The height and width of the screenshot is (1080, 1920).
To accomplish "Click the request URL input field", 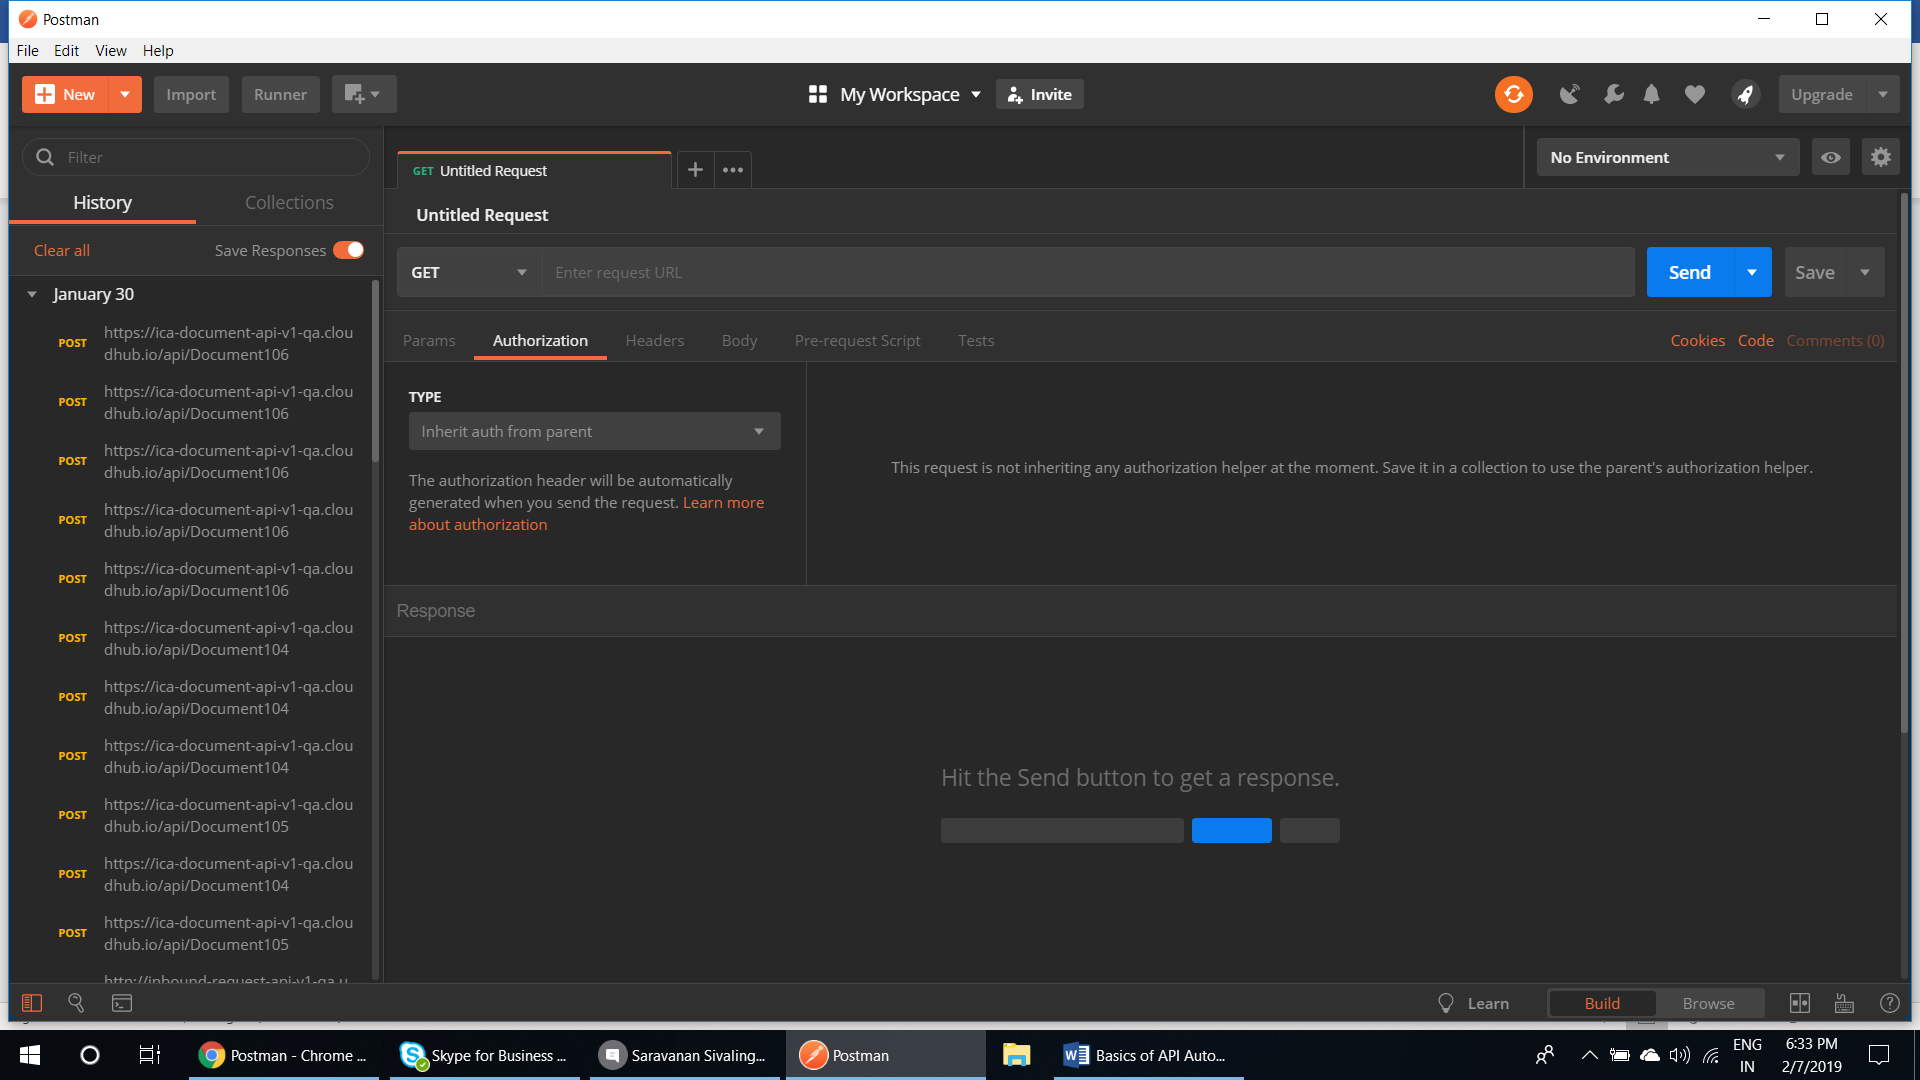I will 1088,272.
